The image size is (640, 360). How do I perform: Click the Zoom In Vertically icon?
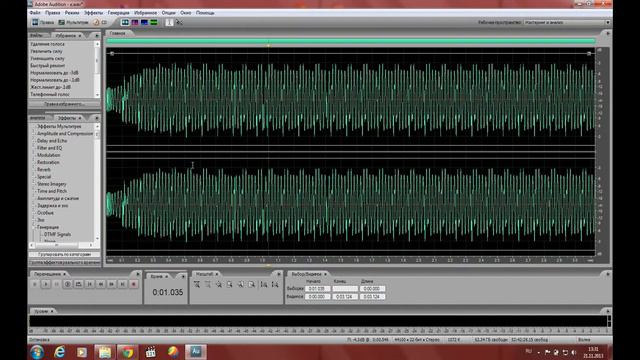tap(264, 284)
